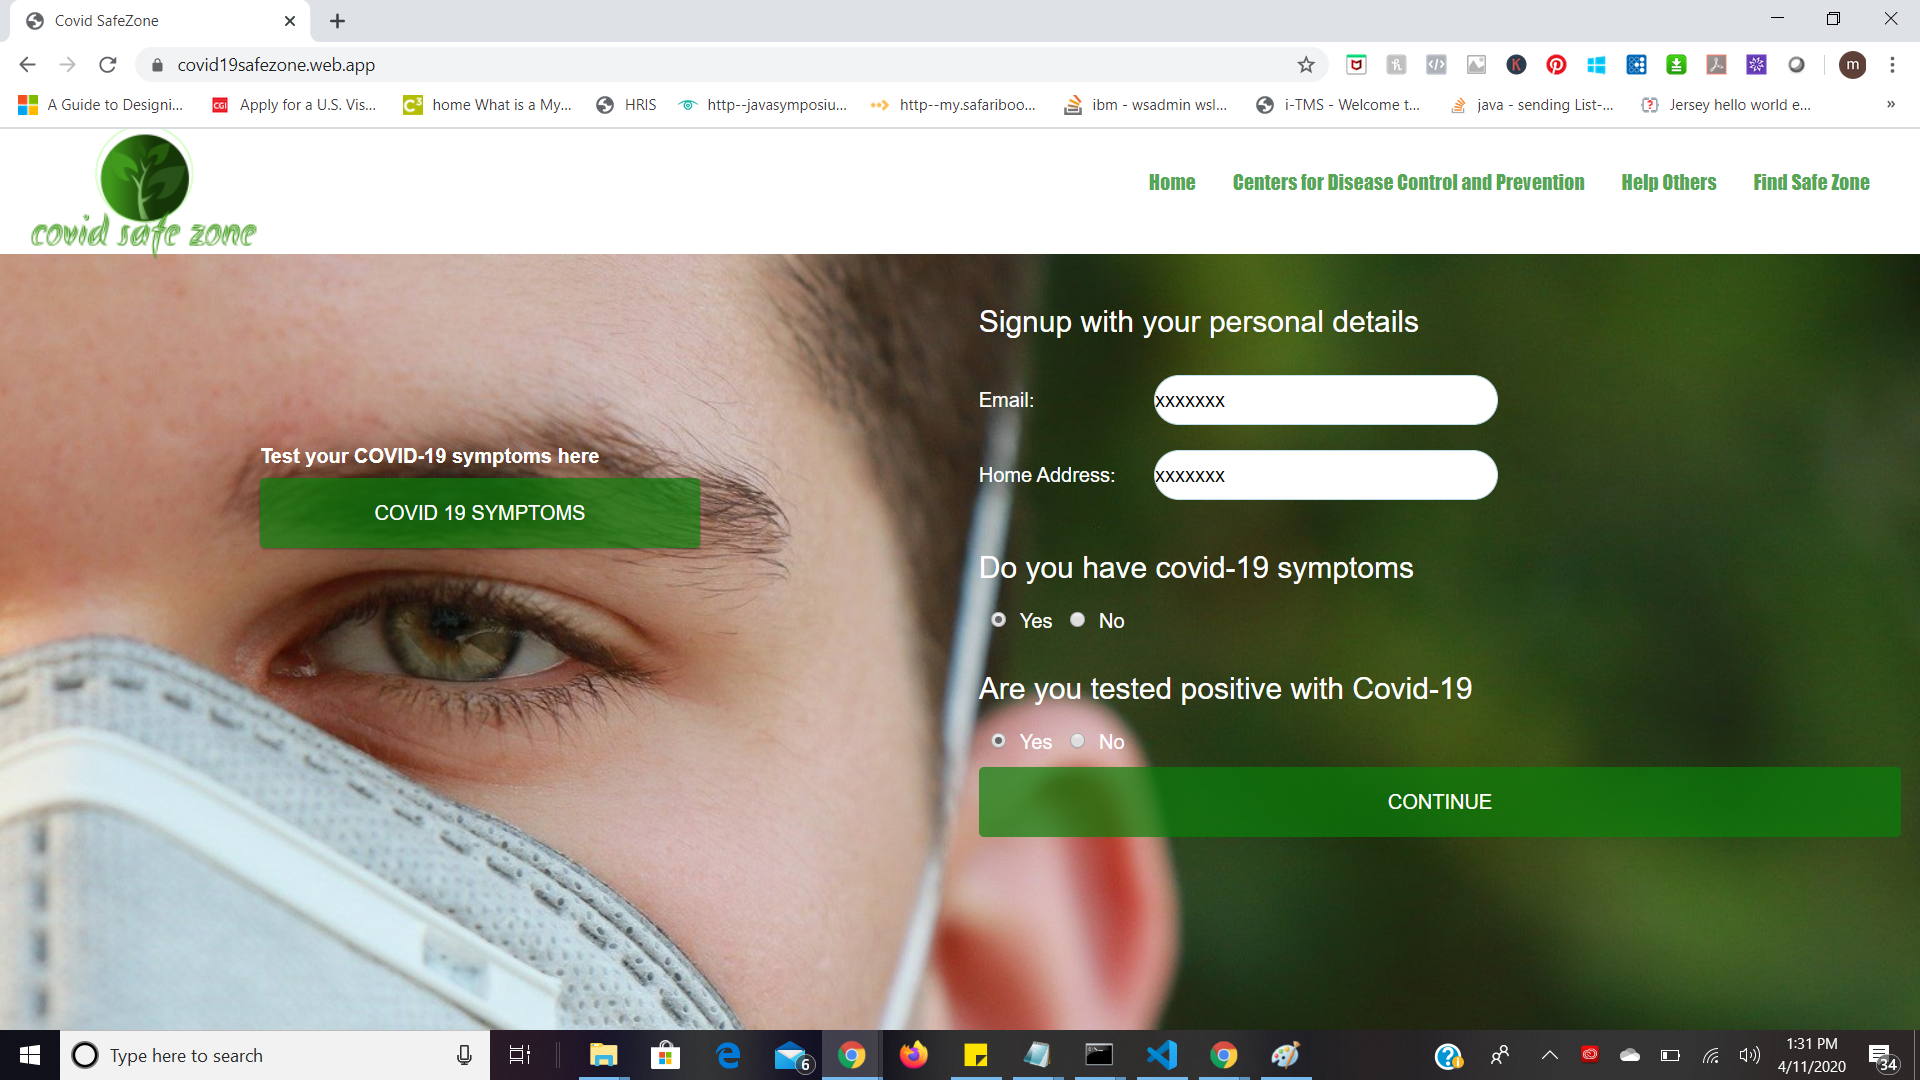Screen dimensions: 1920x1080
Task: Click the green download extension icon
Action: pyautogui.click(x=1676, y=65)
